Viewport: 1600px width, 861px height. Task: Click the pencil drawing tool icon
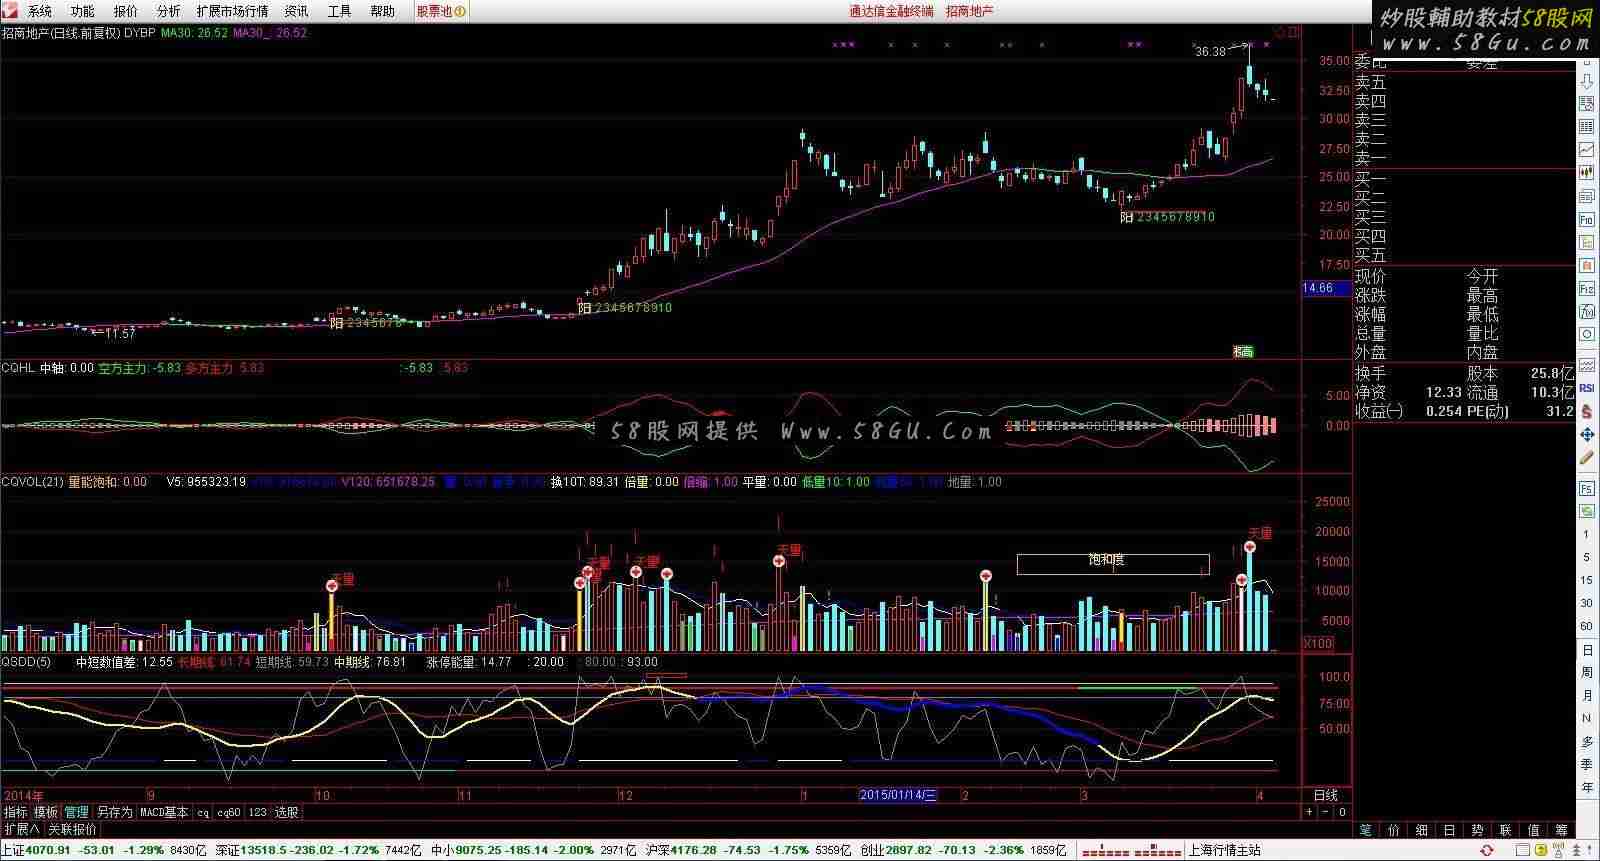tap(1587, 459)
